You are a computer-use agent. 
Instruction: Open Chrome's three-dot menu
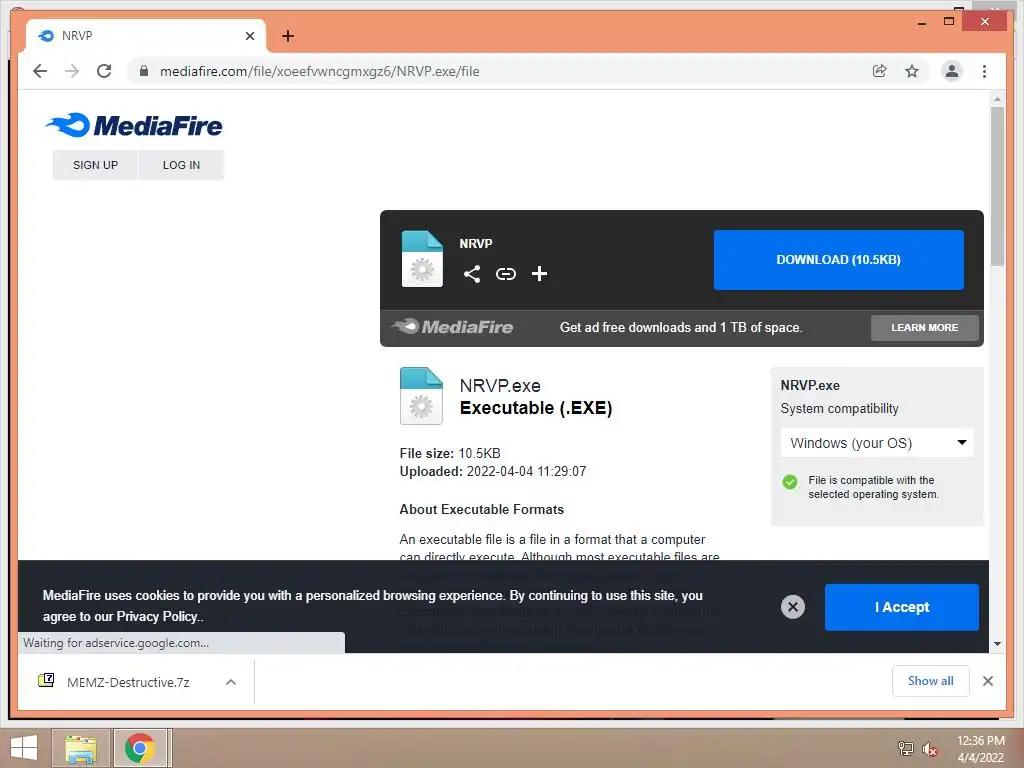pyautogui.click(x=984, y=71)
